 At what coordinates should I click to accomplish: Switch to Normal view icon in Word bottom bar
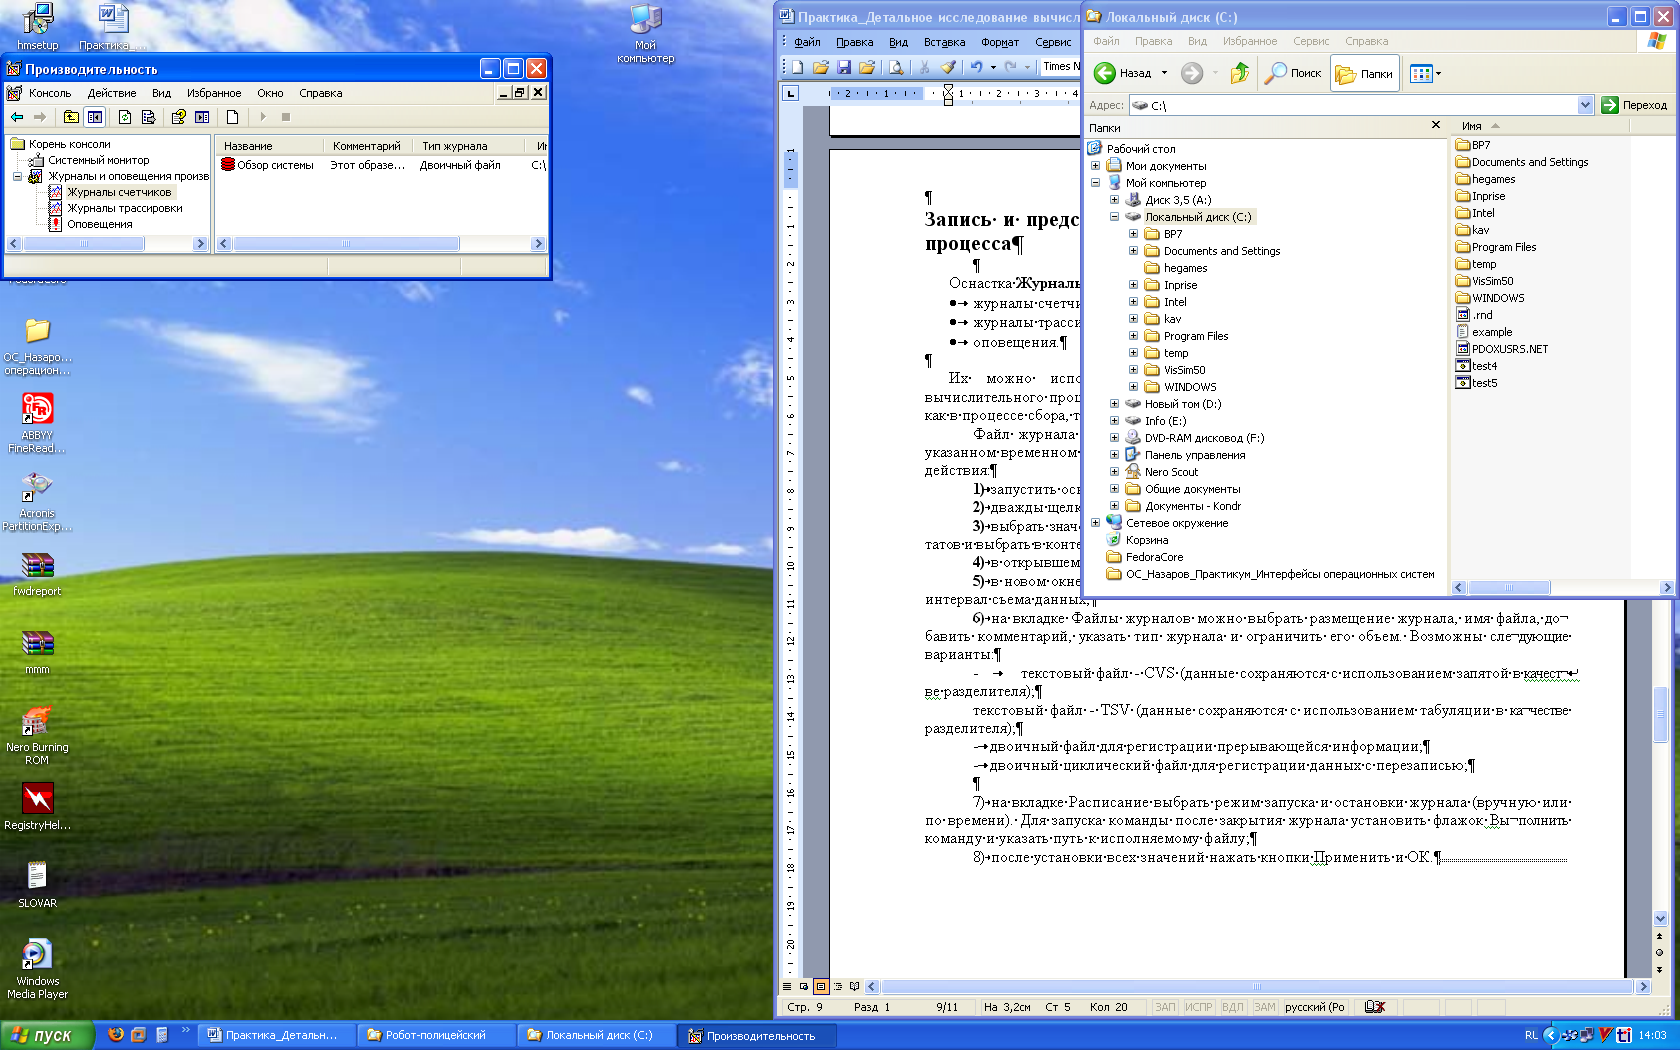787,986
